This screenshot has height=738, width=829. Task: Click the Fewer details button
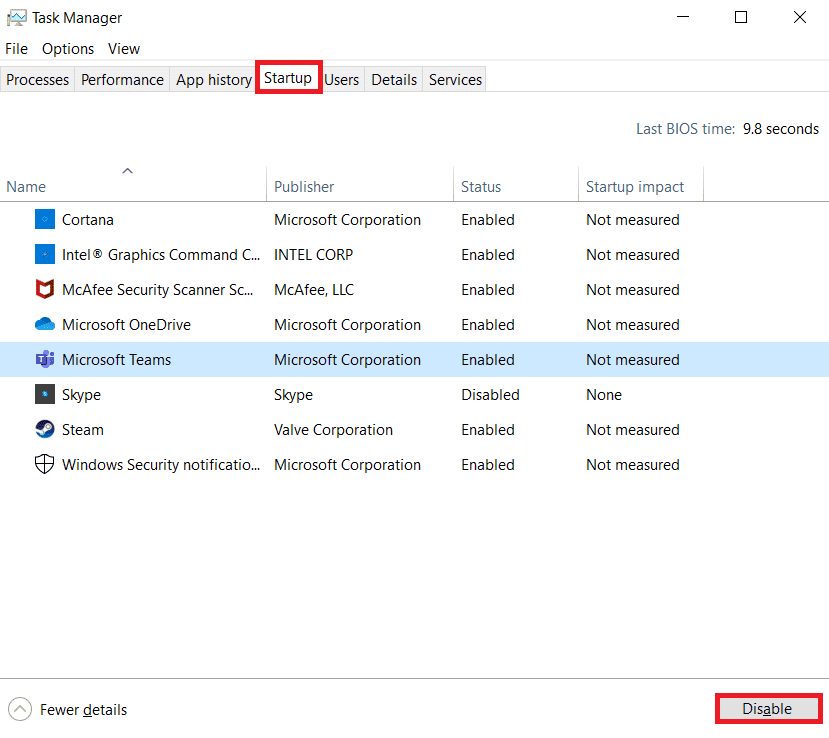(83, 709)
